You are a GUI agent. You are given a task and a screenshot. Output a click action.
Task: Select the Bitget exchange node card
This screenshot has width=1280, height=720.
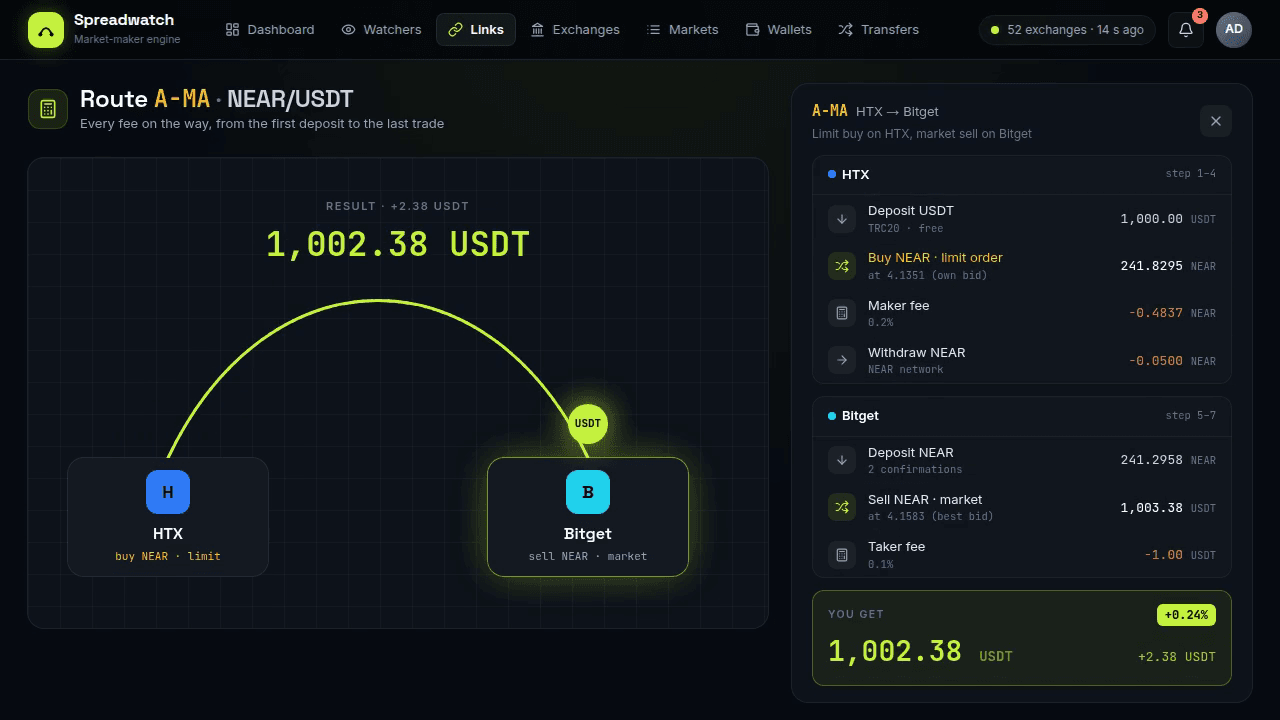[x=588, y=517]
